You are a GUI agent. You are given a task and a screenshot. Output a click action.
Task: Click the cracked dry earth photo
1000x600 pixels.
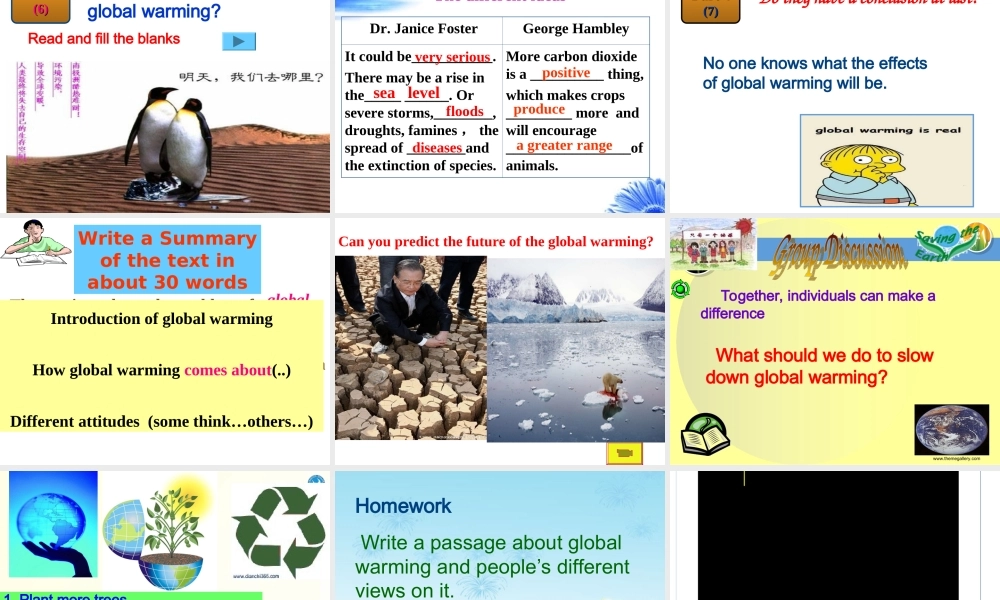(411, 348)
